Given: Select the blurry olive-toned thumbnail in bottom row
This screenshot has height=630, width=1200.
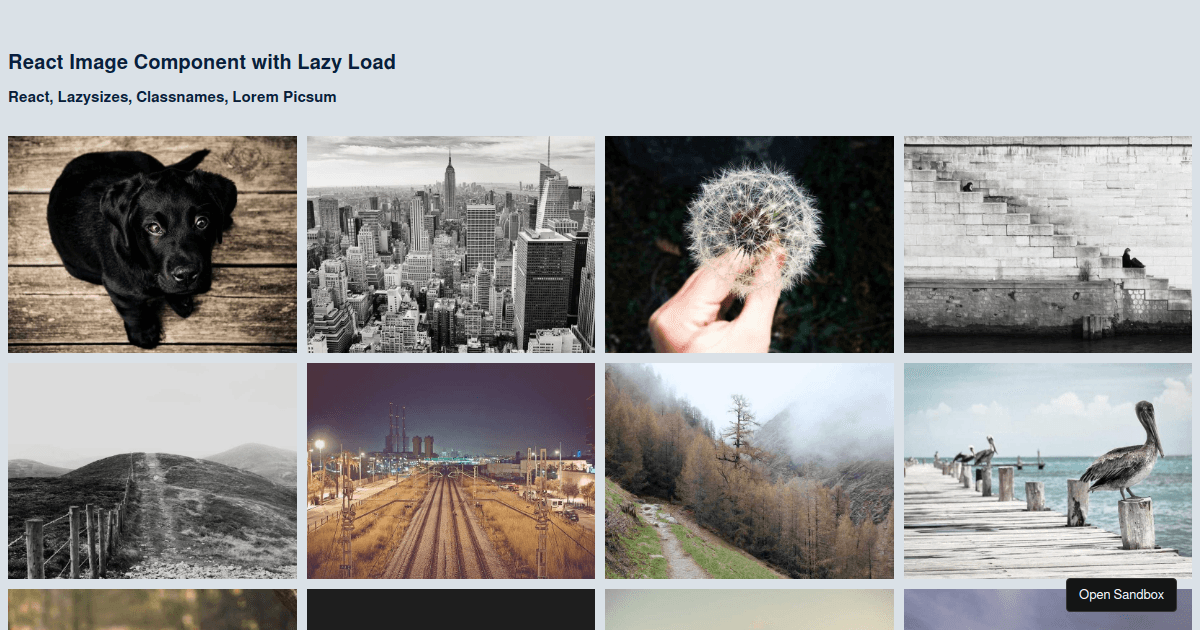Looking at the screenshot, I should click(x=152, y=609).
